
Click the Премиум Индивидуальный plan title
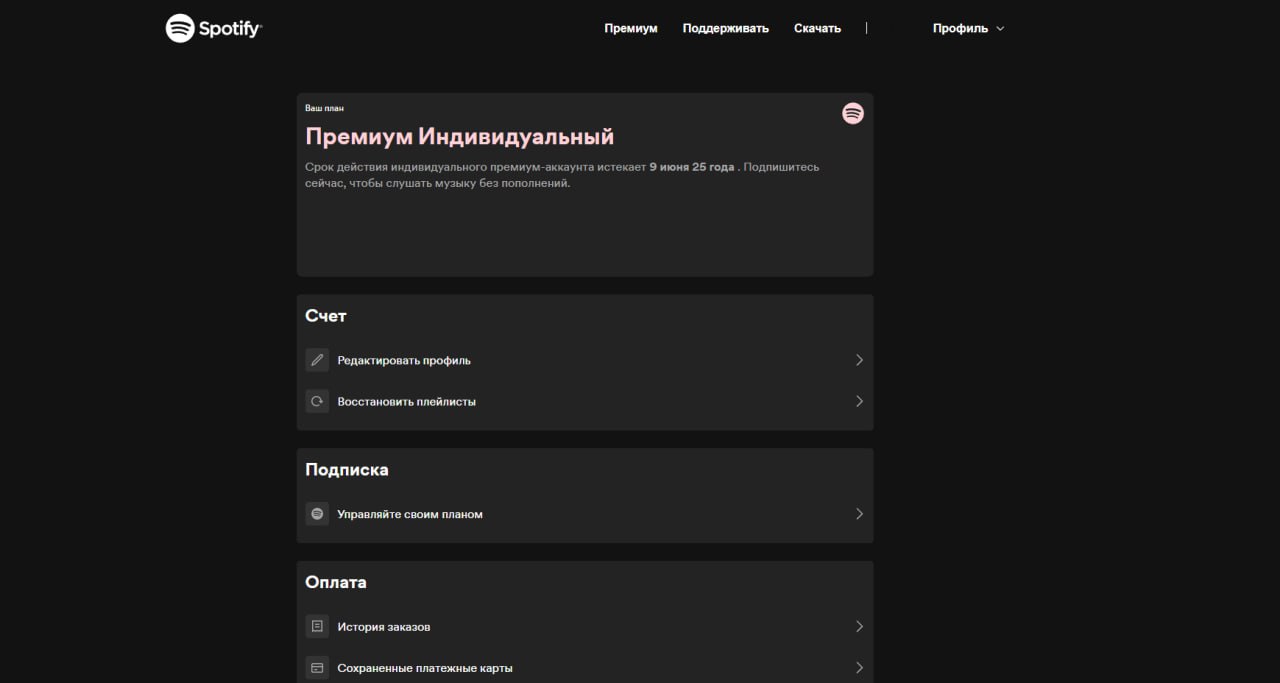[x=460, y=136]
